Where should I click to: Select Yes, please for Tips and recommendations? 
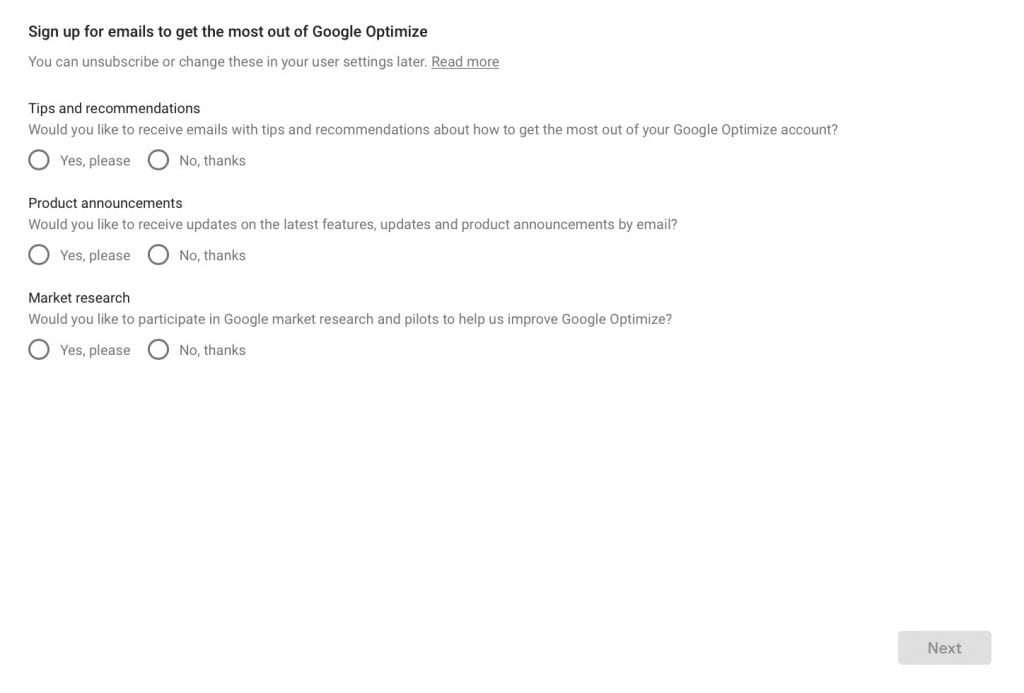[38, 159]
